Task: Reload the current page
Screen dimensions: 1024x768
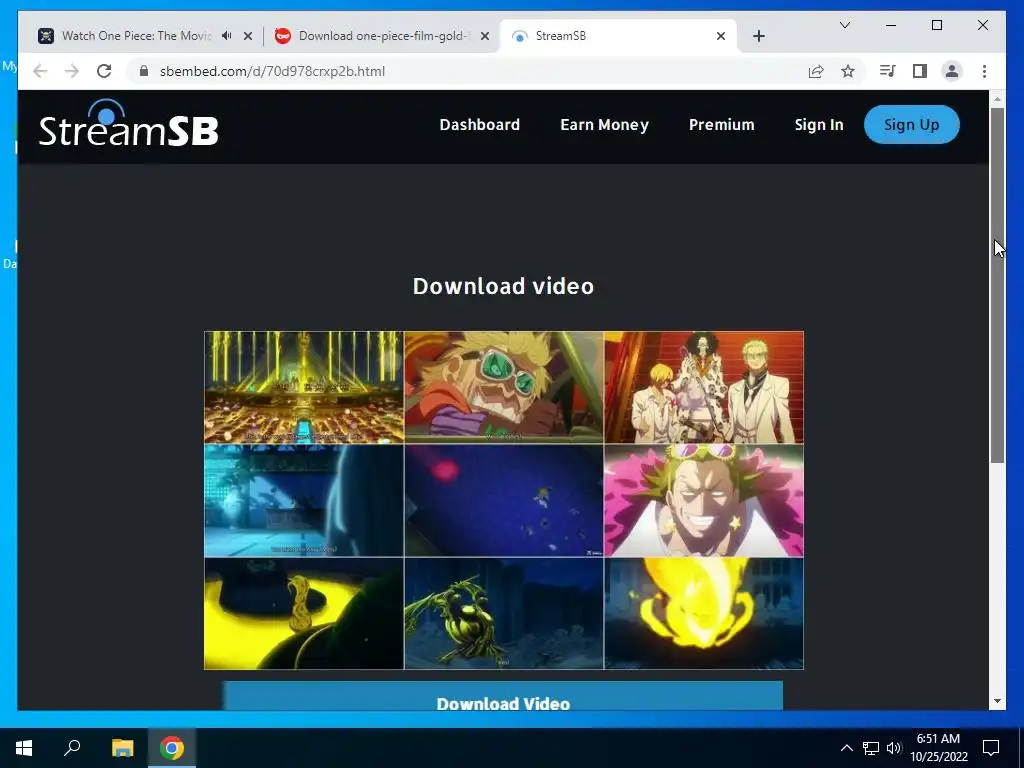Action: 104,71
